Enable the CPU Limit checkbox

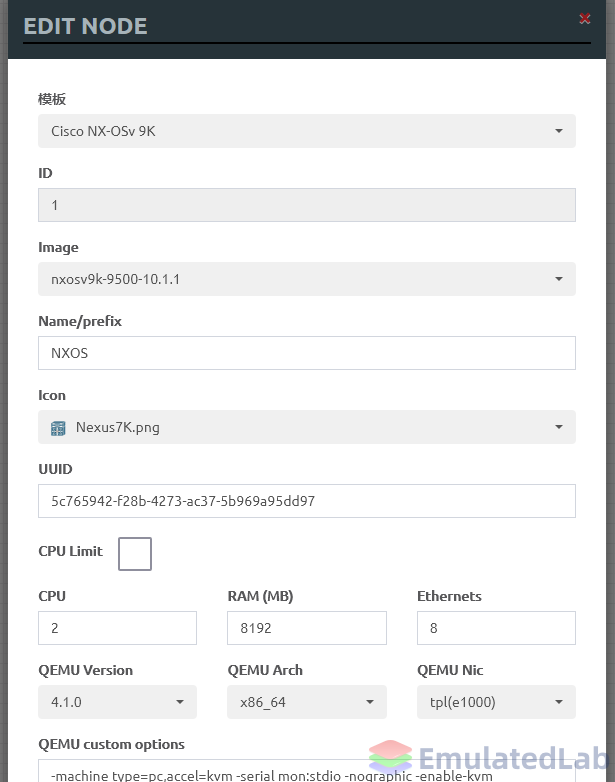coord(135,554)
